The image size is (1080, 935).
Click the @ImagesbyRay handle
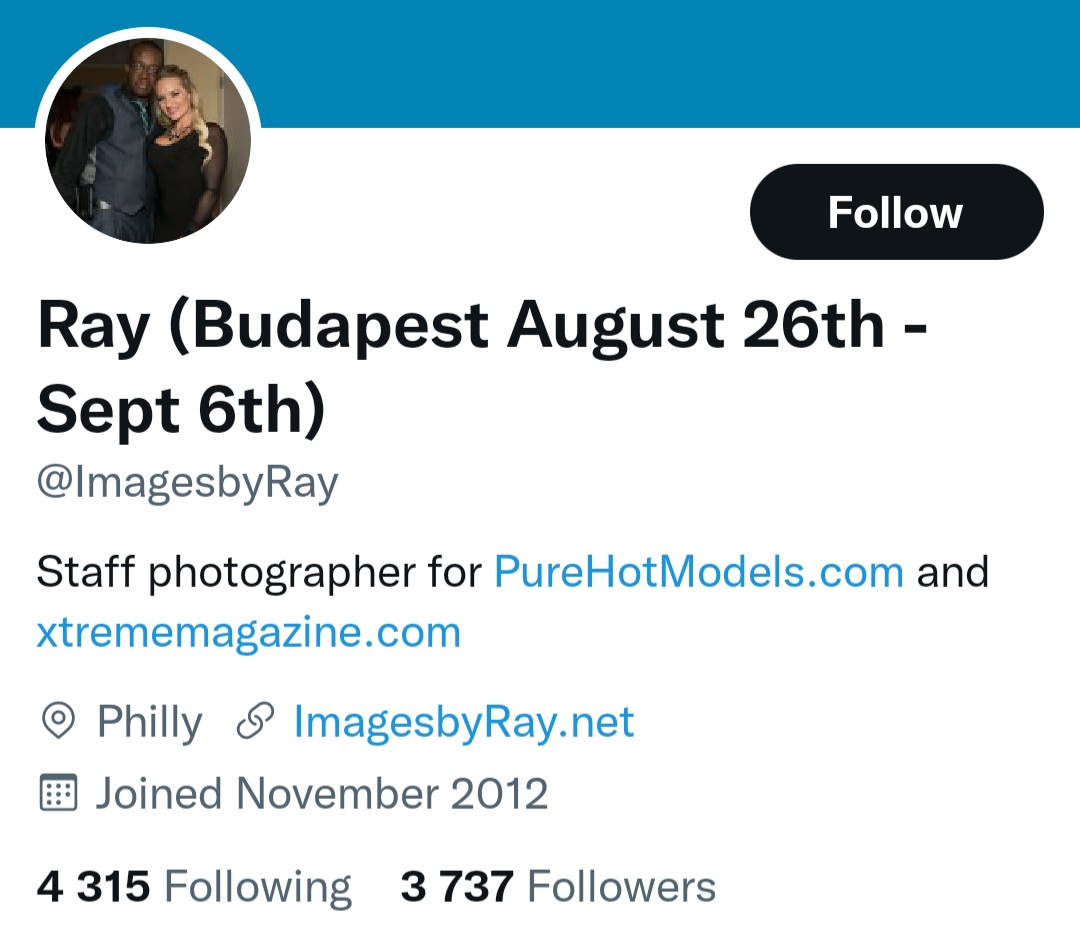[188, 483]
